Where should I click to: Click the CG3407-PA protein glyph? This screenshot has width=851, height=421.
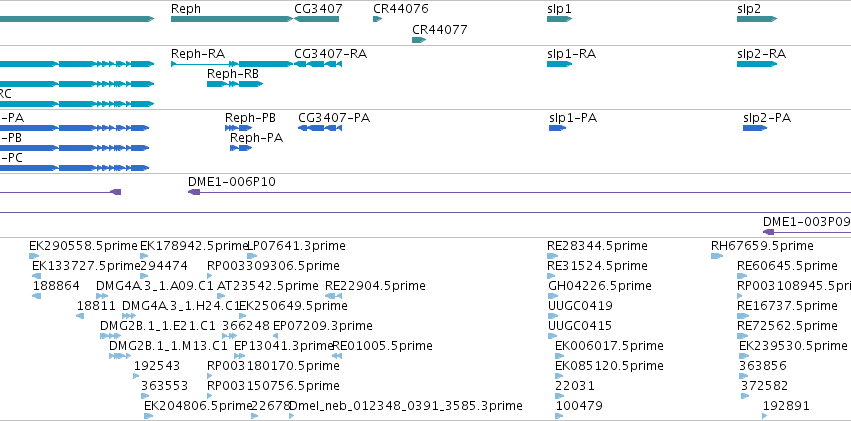(x=320, y=128)
